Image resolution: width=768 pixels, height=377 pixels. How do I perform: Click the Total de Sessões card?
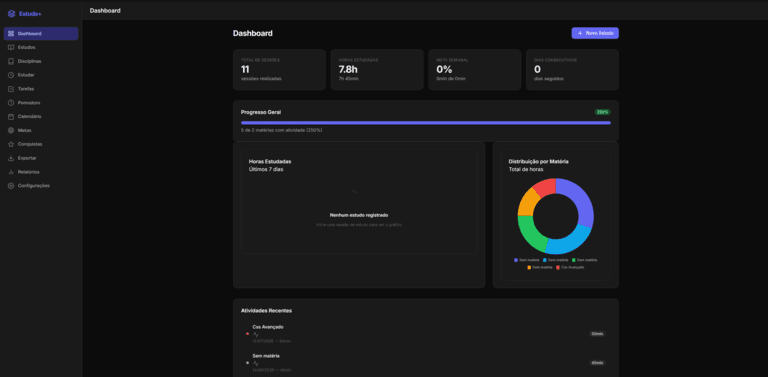(x=279, y=70)
